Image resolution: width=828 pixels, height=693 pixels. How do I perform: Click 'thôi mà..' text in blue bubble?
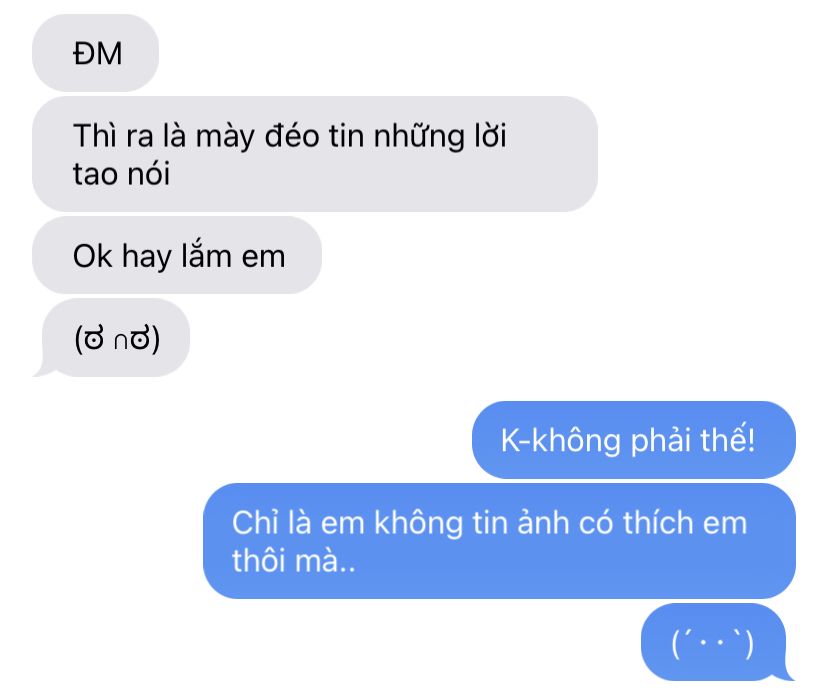click(x=294, y=560)
